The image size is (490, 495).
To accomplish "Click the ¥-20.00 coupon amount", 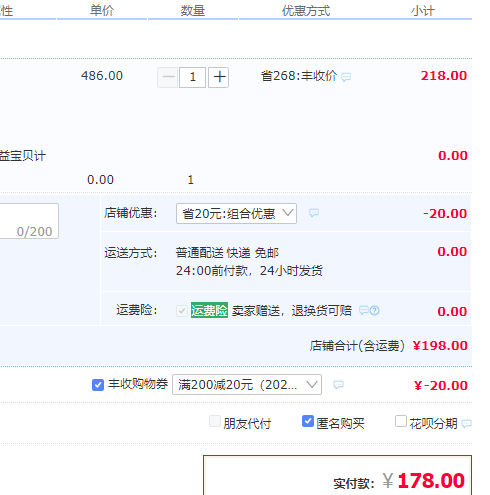I will pyautogui.click(x=441, y=386).
